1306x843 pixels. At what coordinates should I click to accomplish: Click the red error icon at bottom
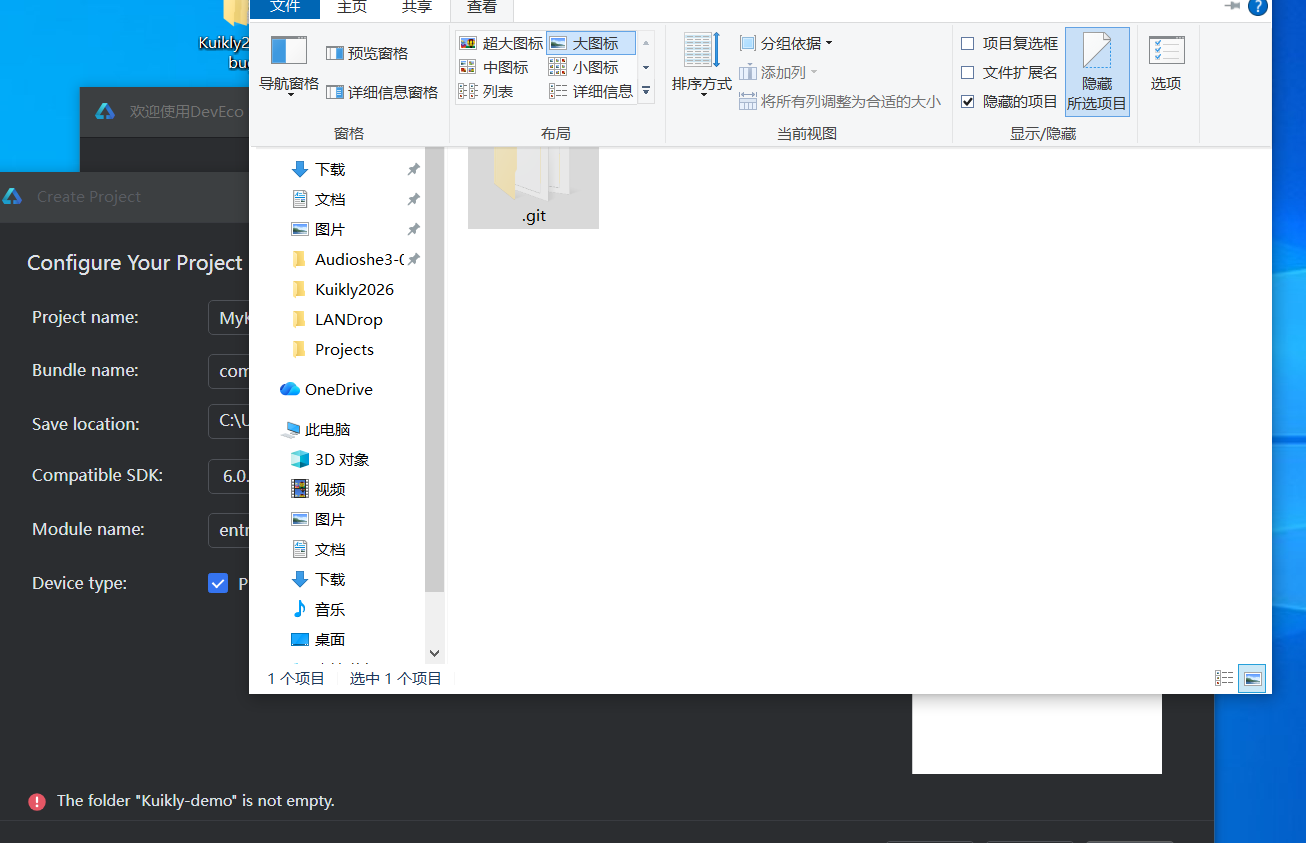pyautogui.click(x=37, y=801)
